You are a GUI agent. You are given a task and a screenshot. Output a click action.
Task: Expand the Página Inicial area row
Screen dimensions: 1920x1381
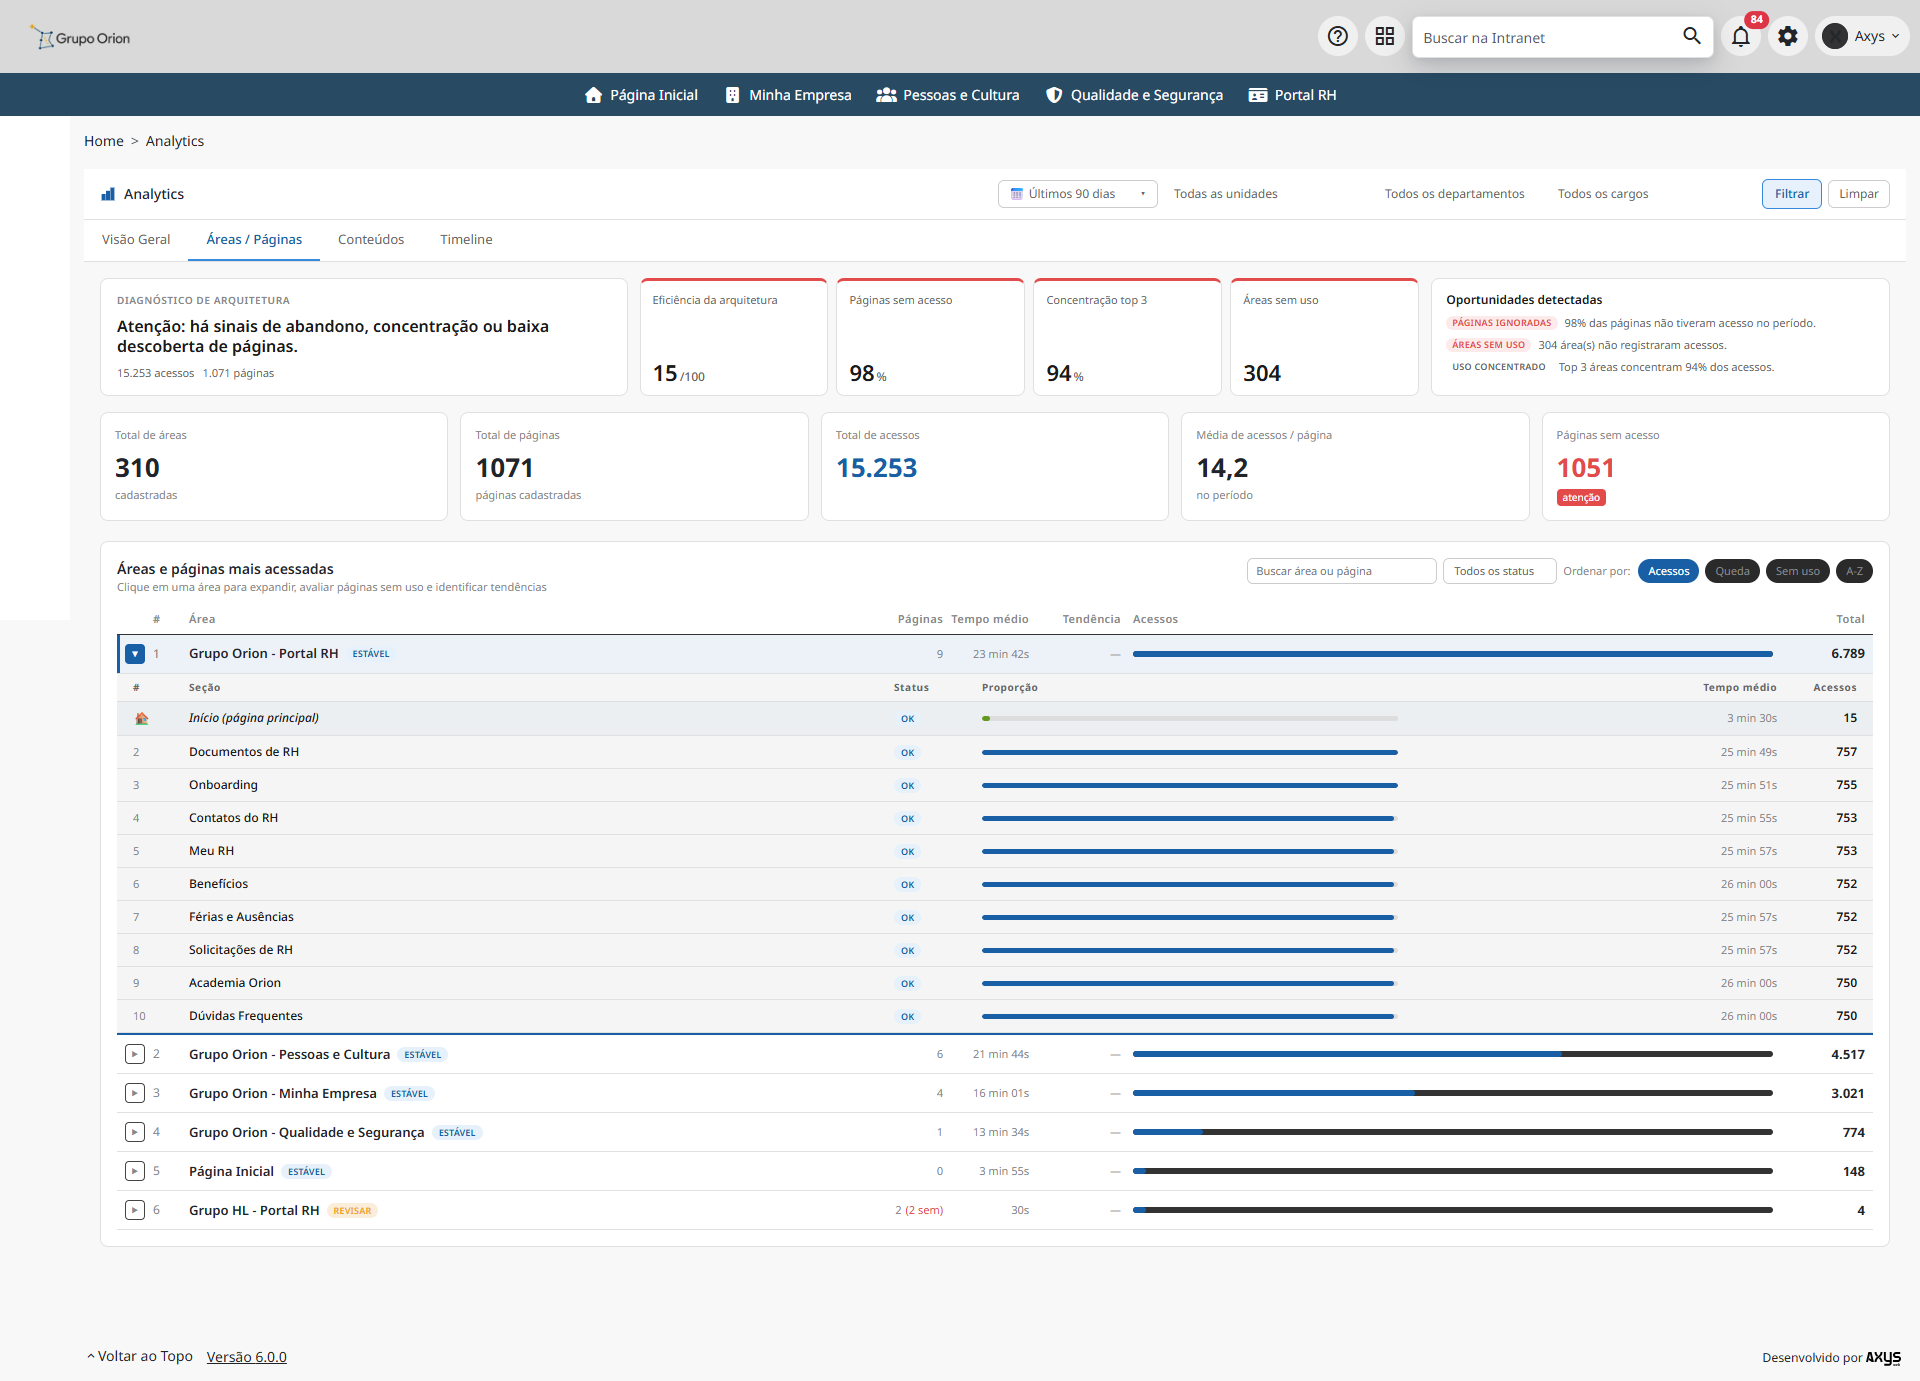point(135,1171)
